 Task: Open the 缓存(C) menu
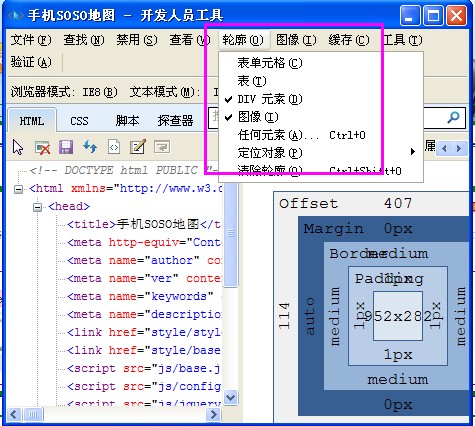349,40
